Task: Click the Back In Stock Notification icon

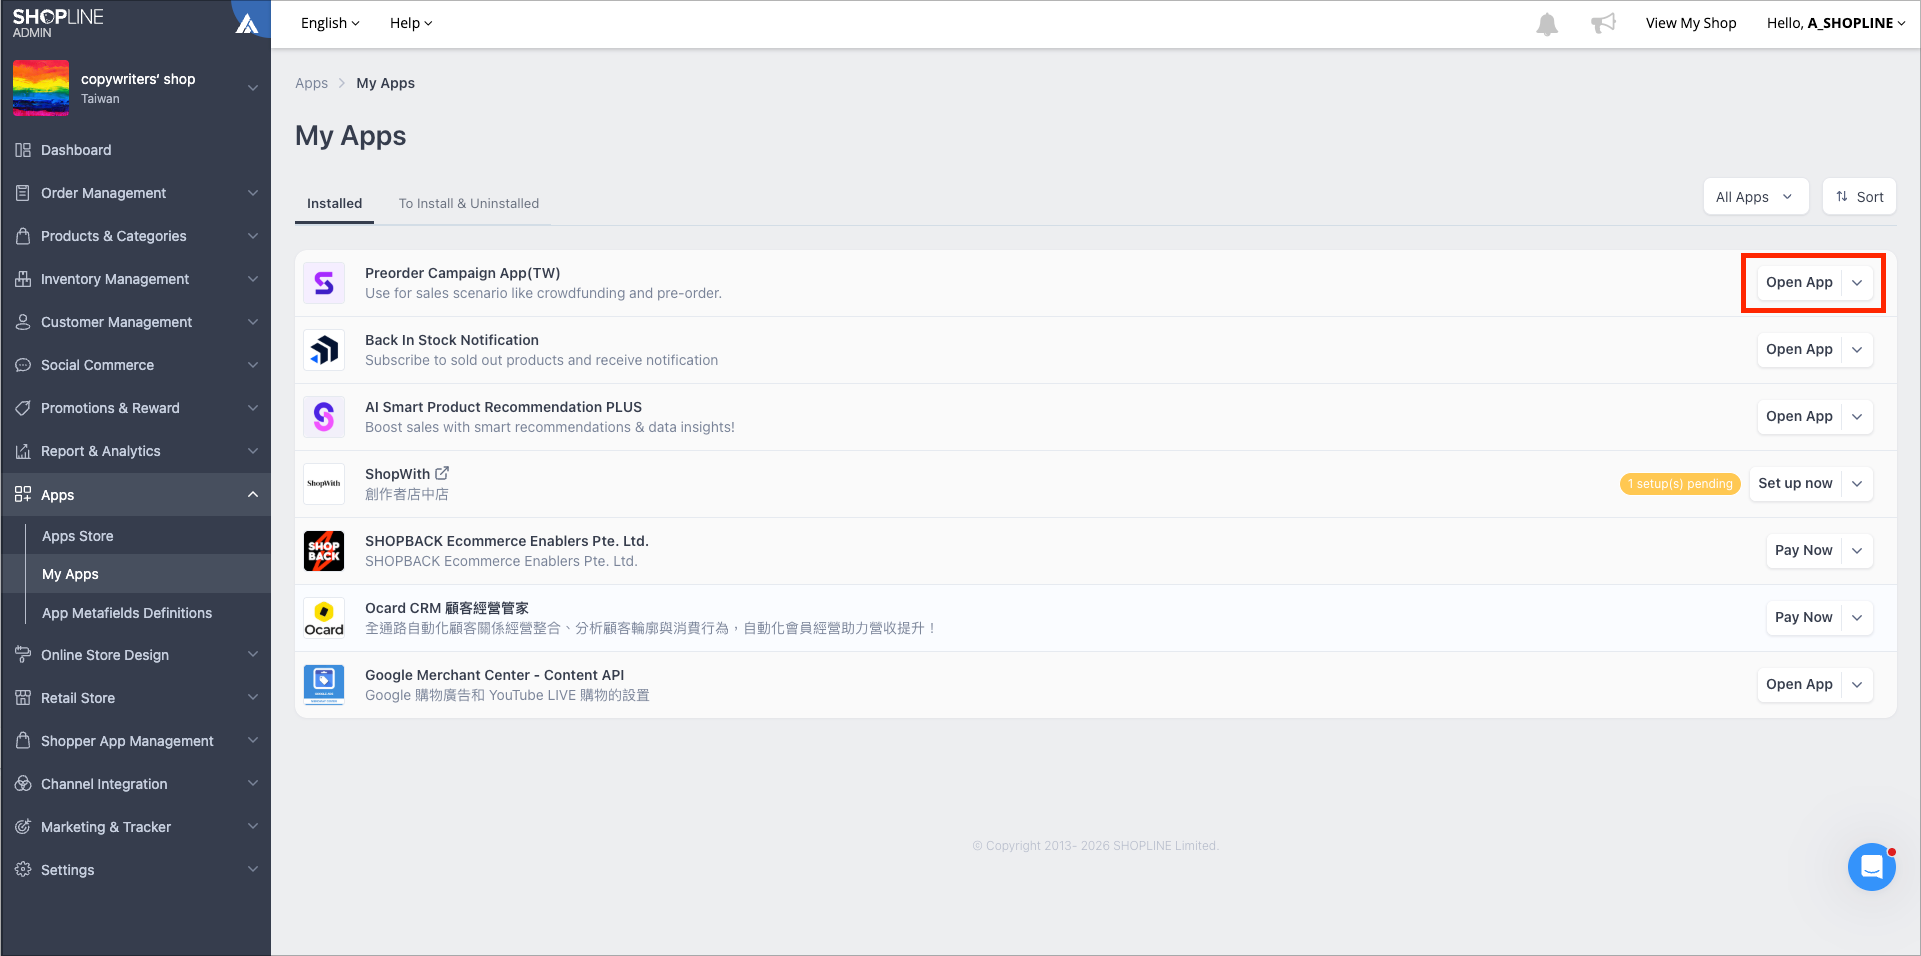Action: click(x=324, y=350)
